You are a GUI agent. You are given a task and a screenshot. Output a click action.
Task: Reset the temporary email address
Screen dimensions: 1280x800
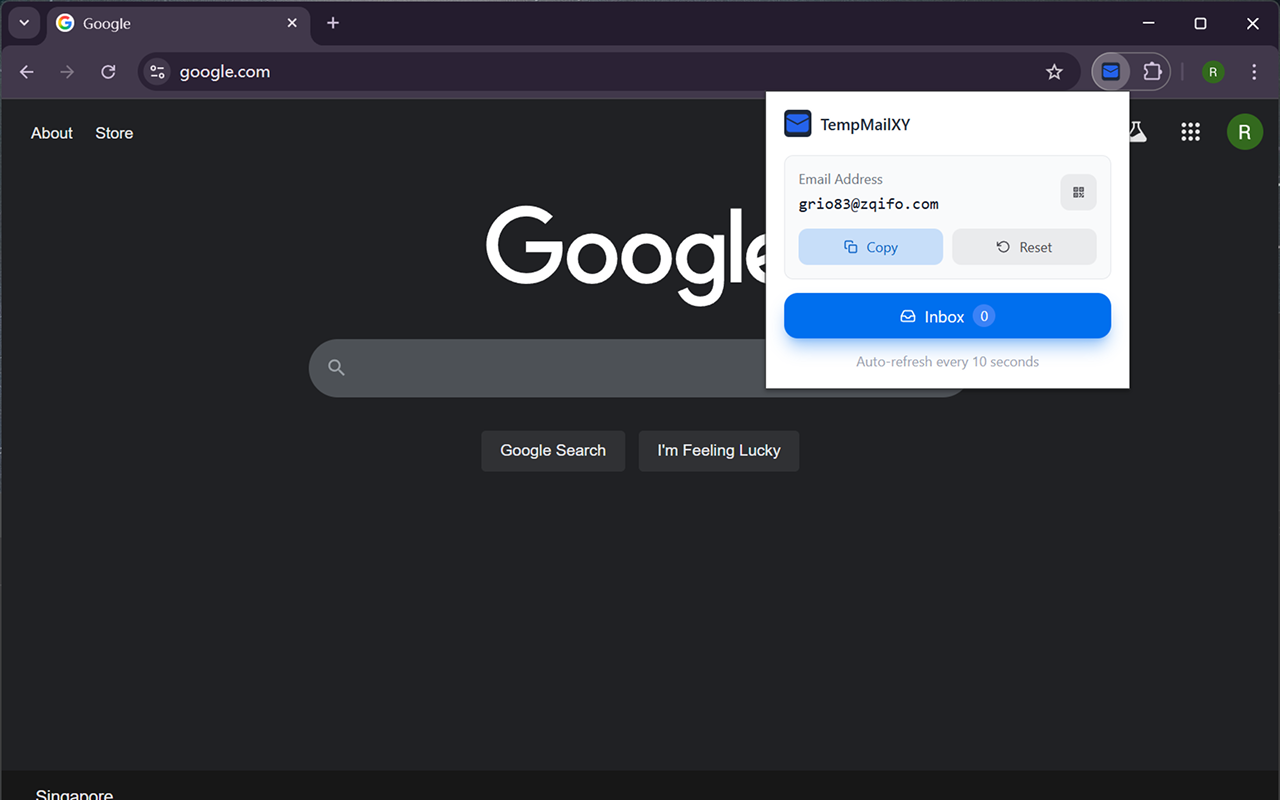1024,247
